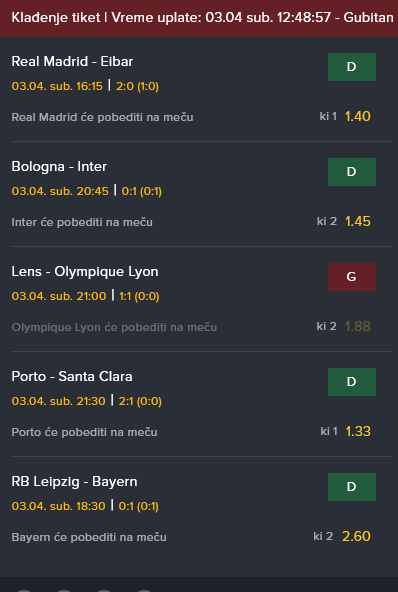Image resolution: width=398 pixels, height=592 pixels.
Task: Click the 'Bayern će pobediti na meču' description
Action: [89, 537]
